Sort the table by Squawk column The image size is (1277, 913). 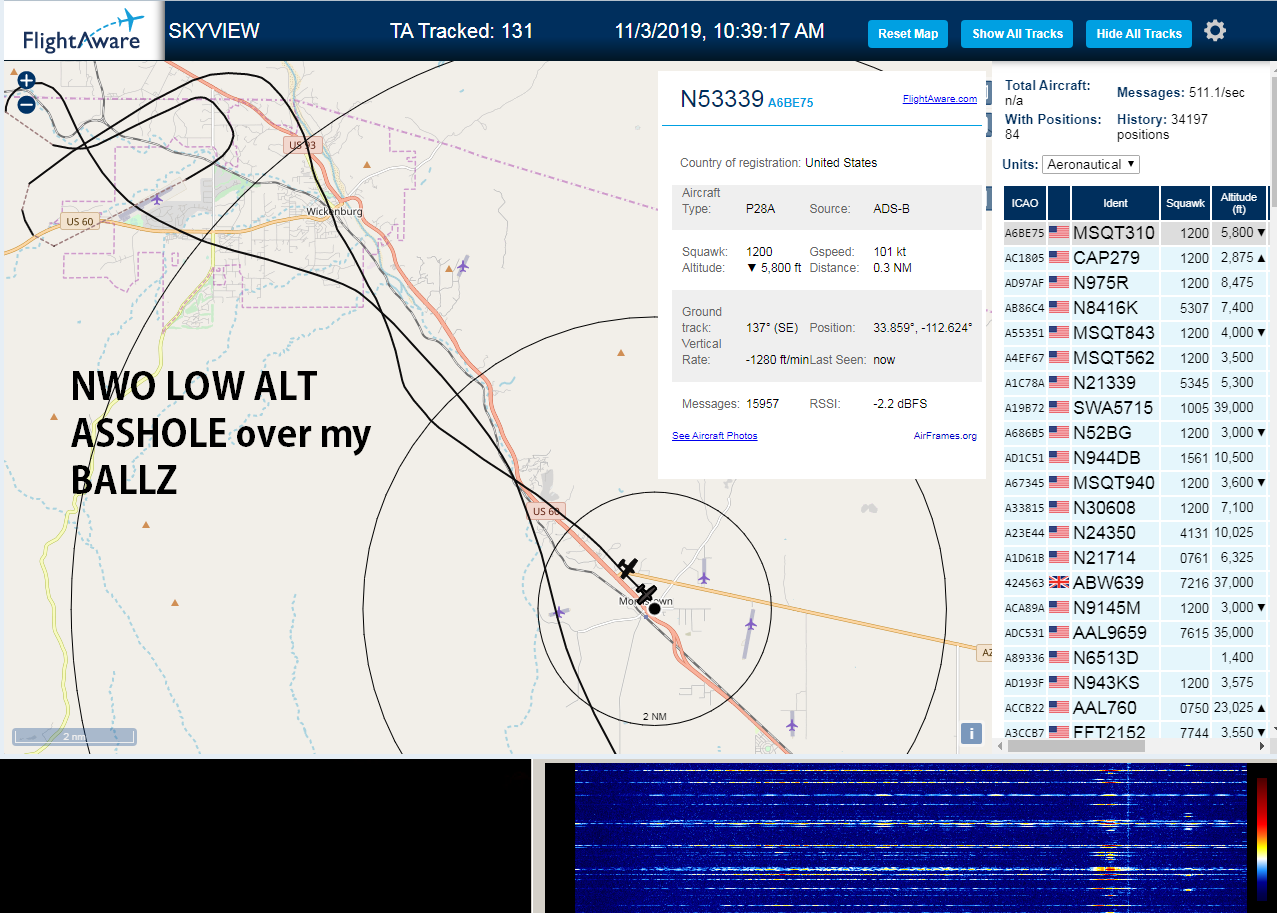pyautogui.click(x=1185, y=203)
